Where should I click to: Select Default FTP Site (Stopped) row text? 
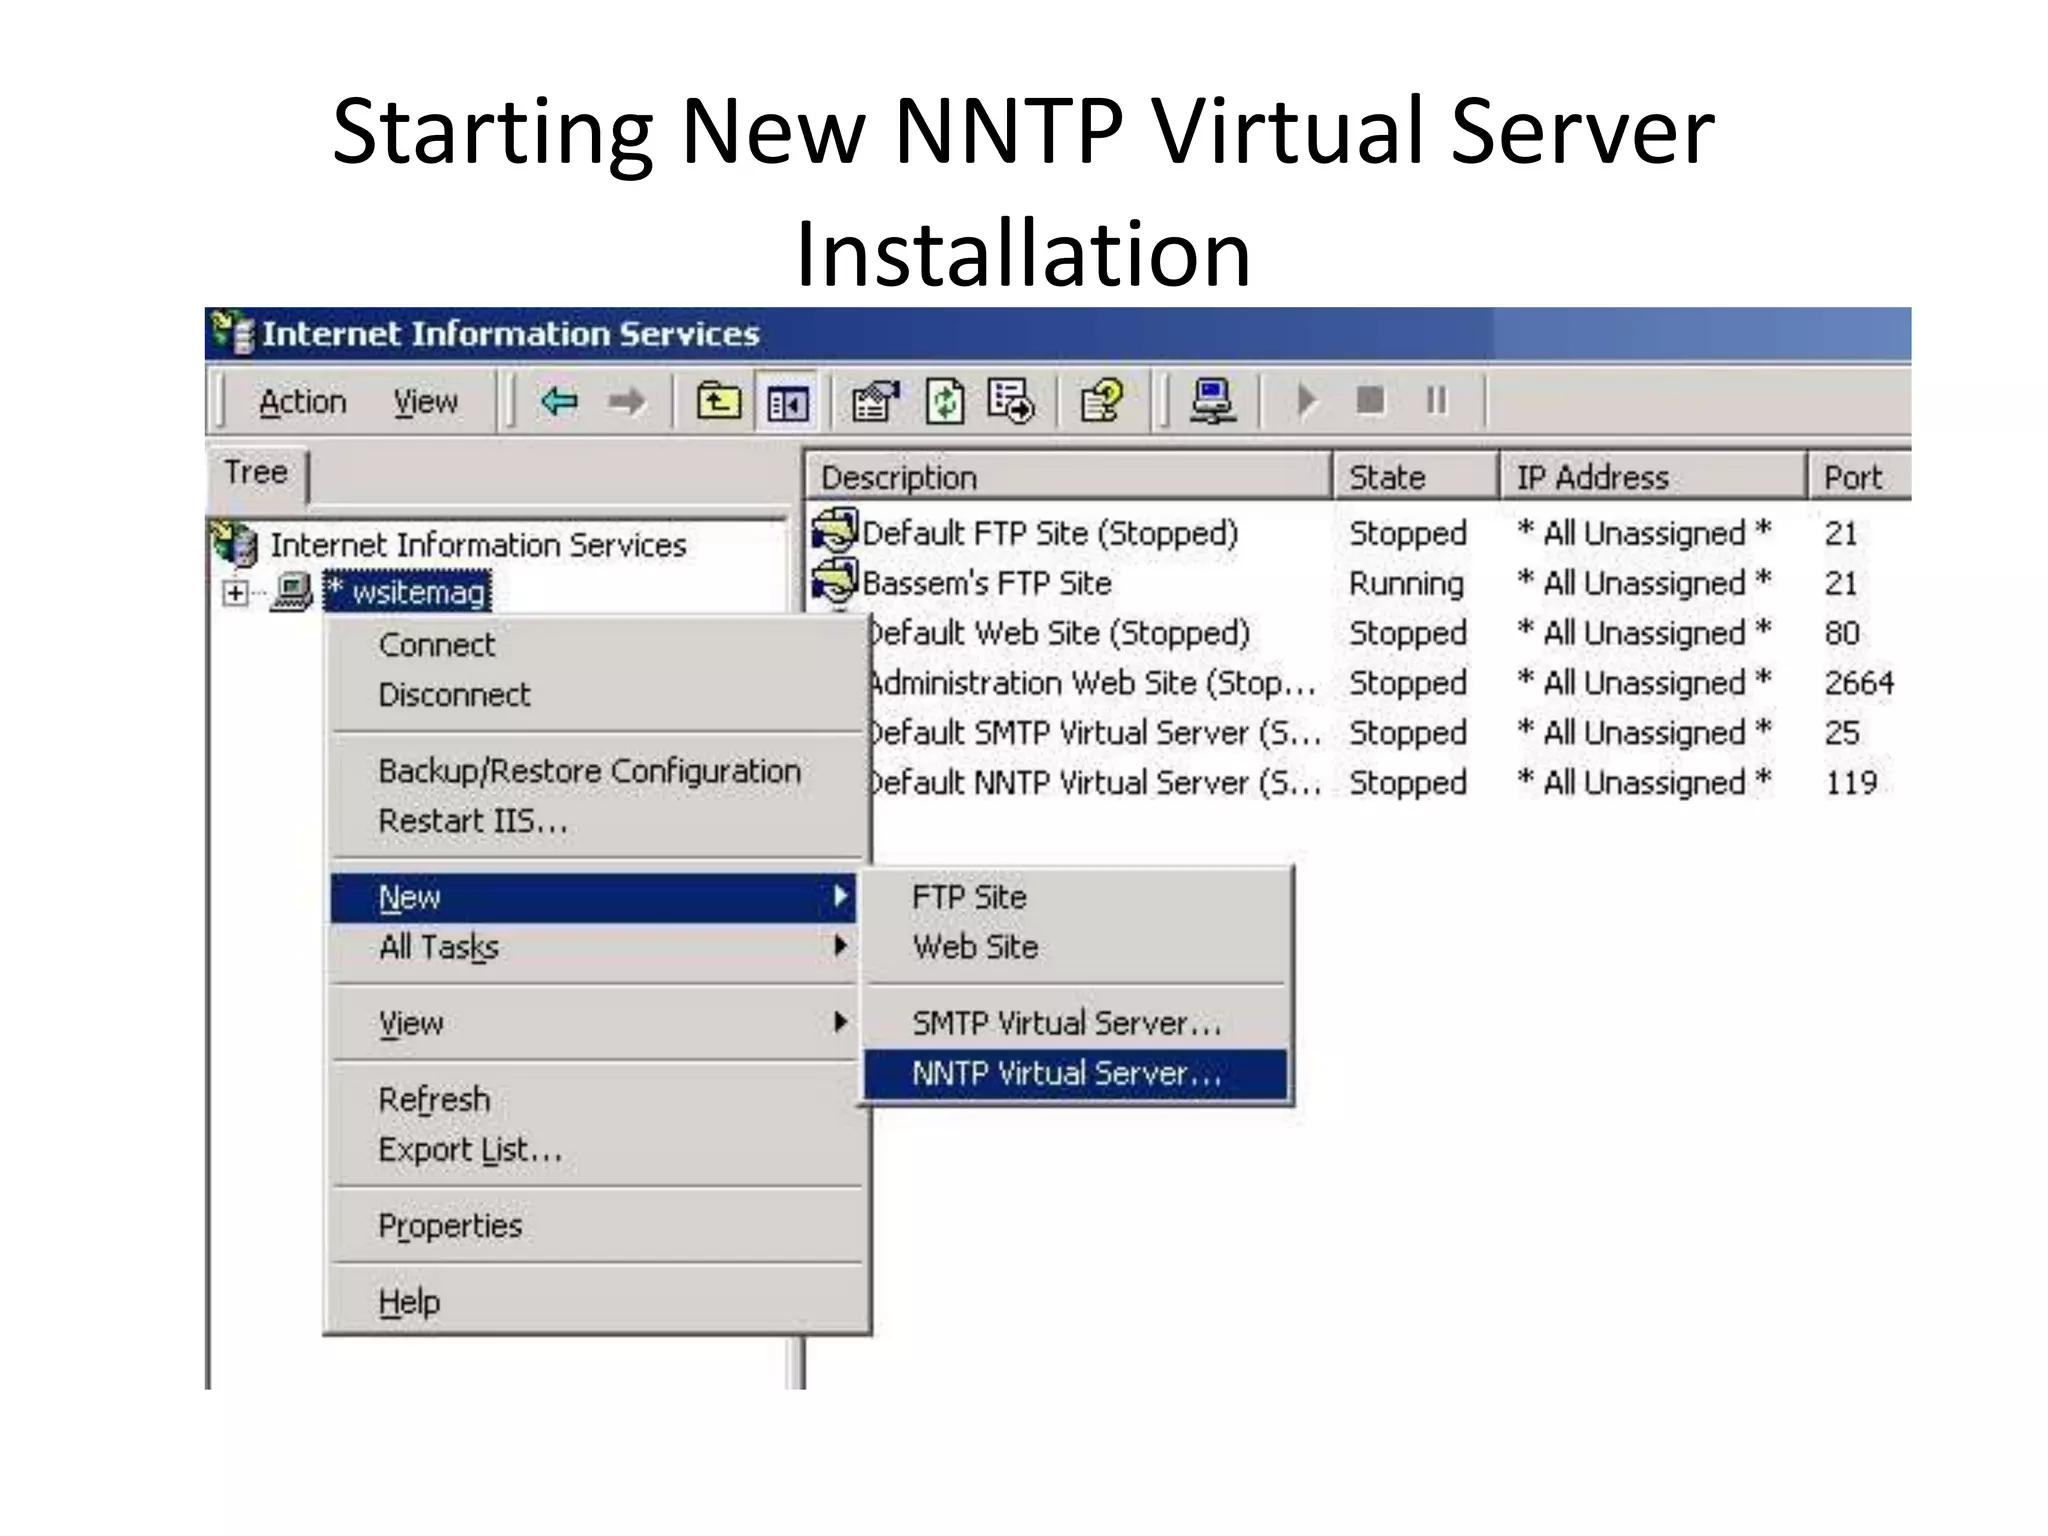1050,533
